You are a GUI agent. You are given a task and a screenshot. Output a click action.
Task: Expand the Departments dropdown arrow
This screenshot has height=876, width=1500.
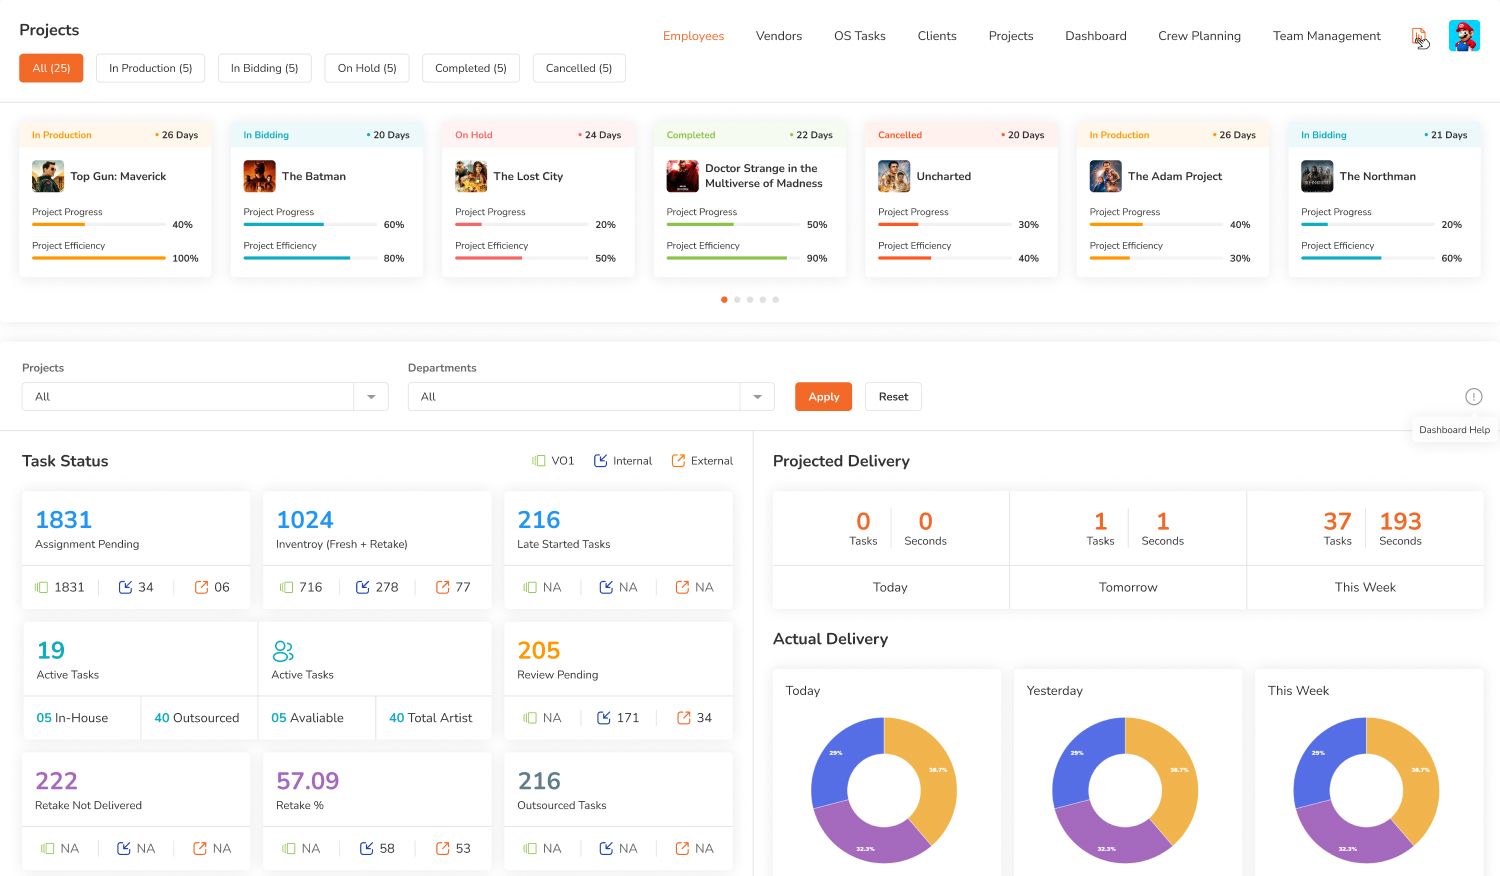pyautogui.click(x=757, y=397)
